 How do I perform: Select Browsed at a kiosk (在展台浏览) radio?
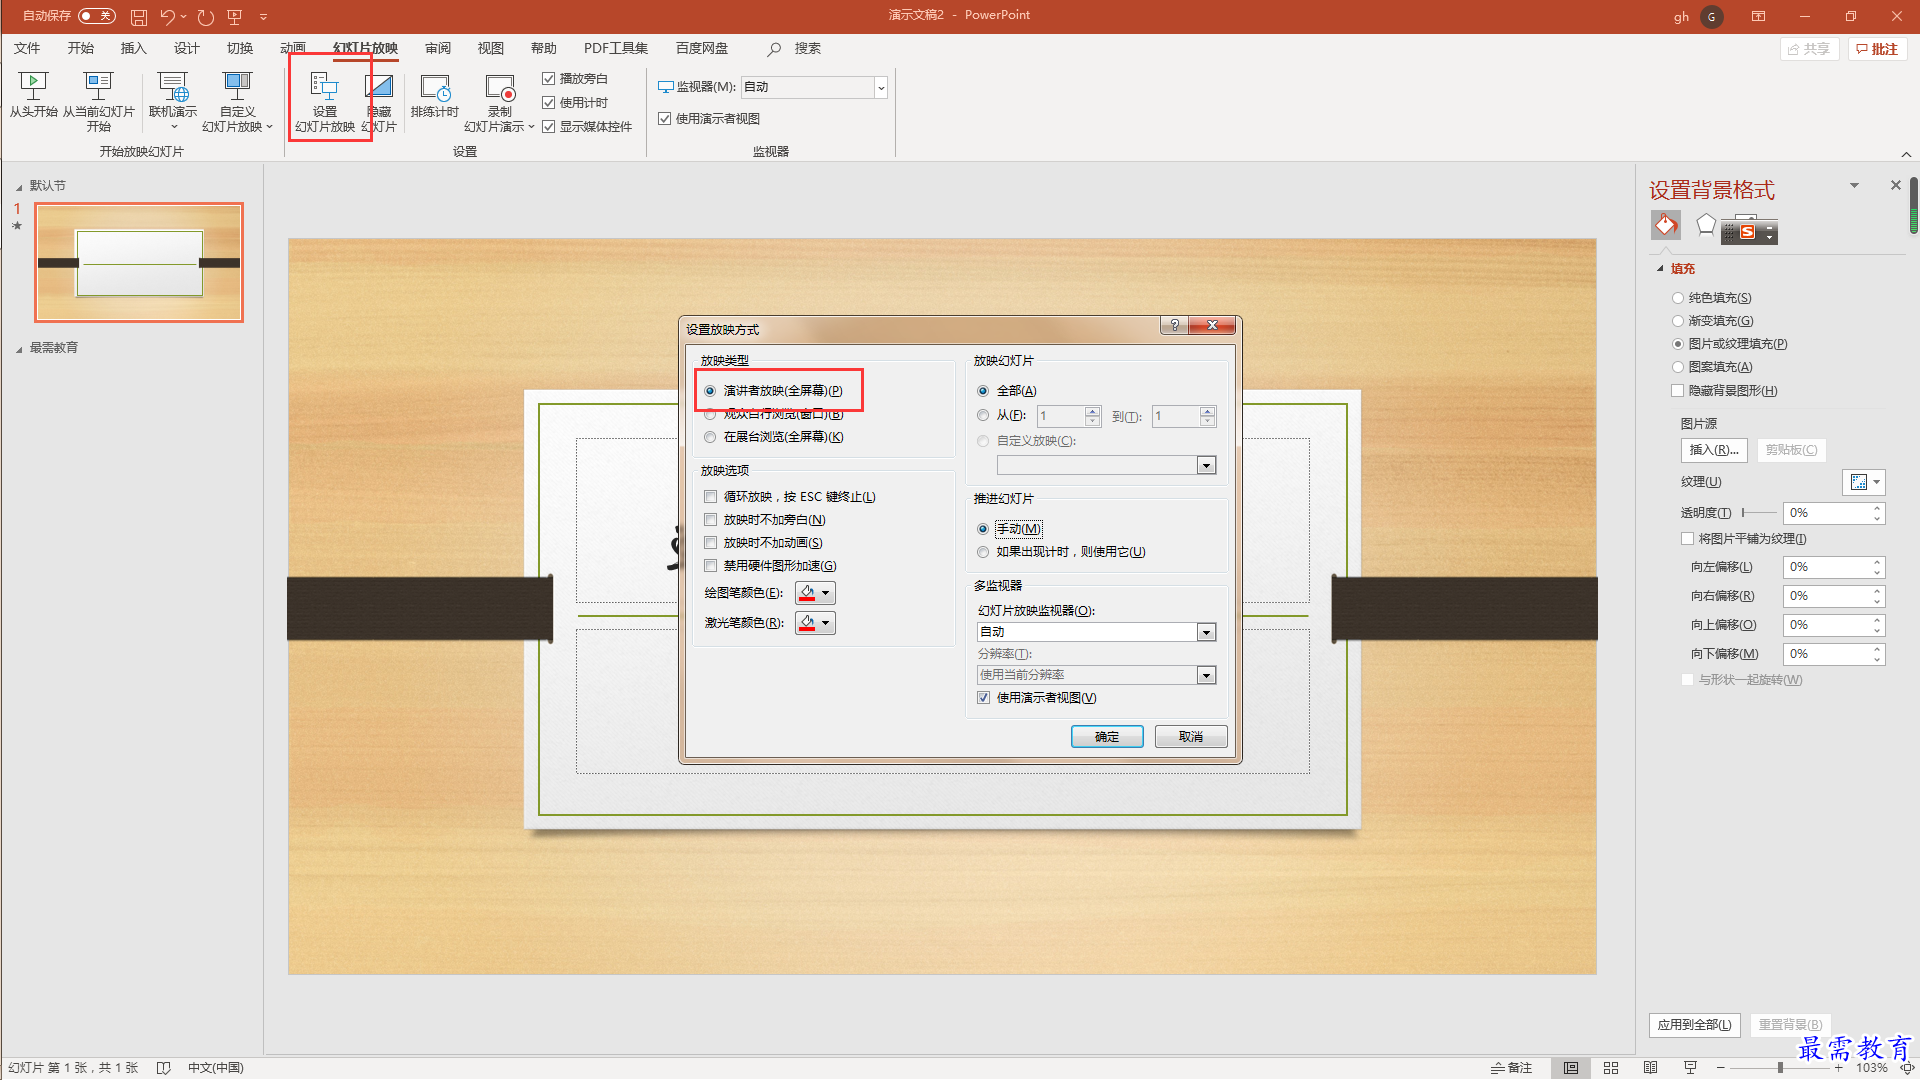pos(710,437)
